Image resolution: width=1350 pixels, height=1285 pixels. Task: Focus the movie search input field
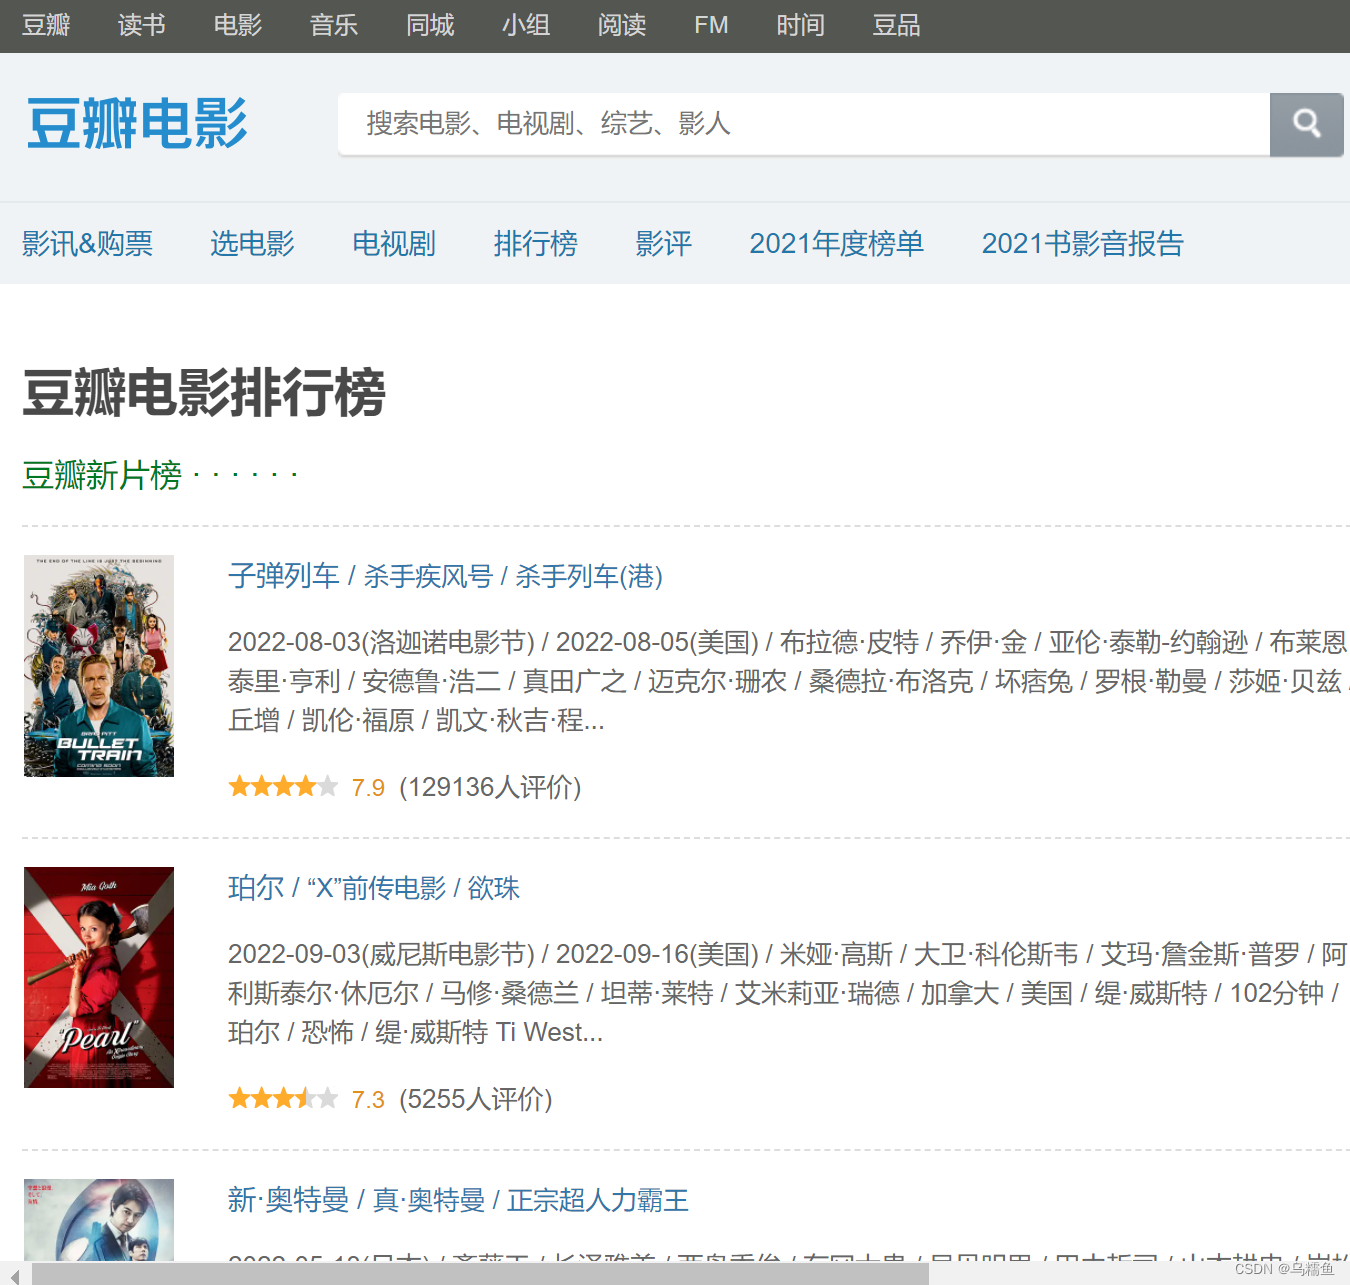click(x=804, y=124)
